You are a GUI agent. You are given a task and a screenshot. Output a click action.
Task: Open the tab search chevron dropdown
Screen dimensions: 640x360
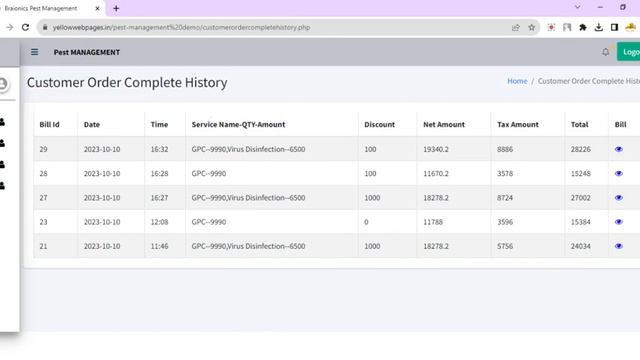point(578,7)
